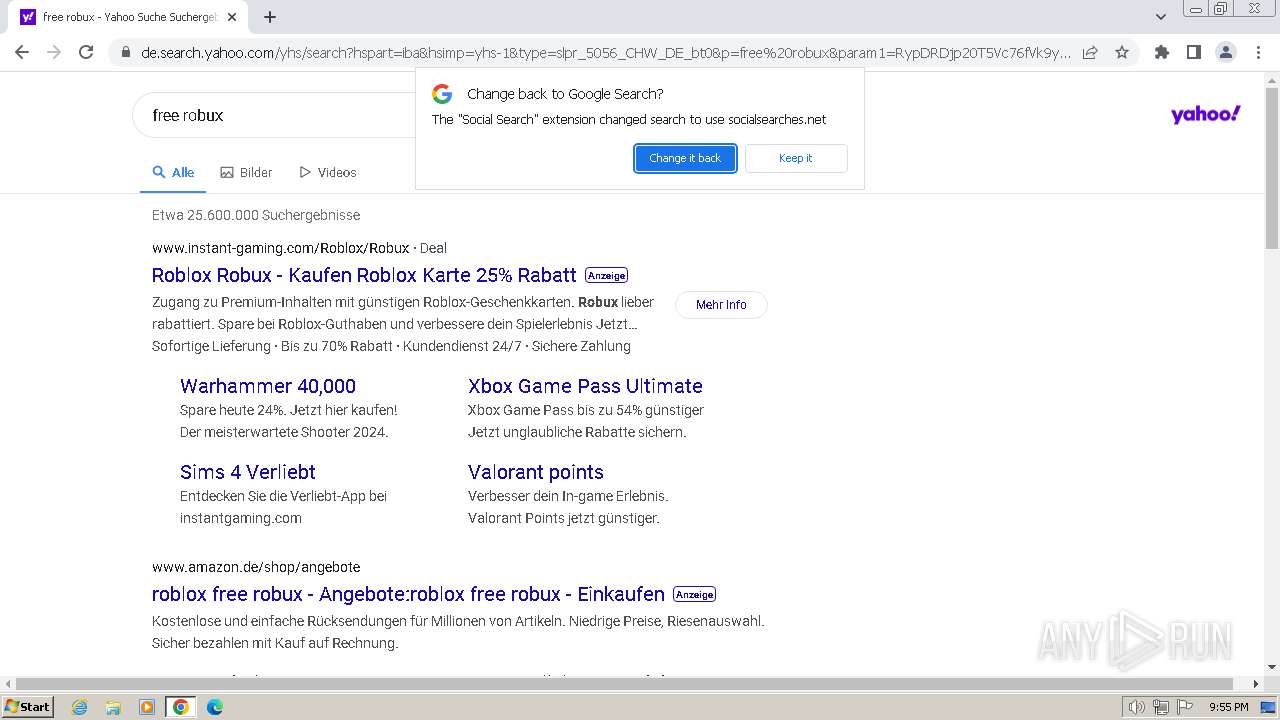Screen dimensions: 1280x720
Task: Open the Extensions puzzle icon
Action: point(1161,52)
